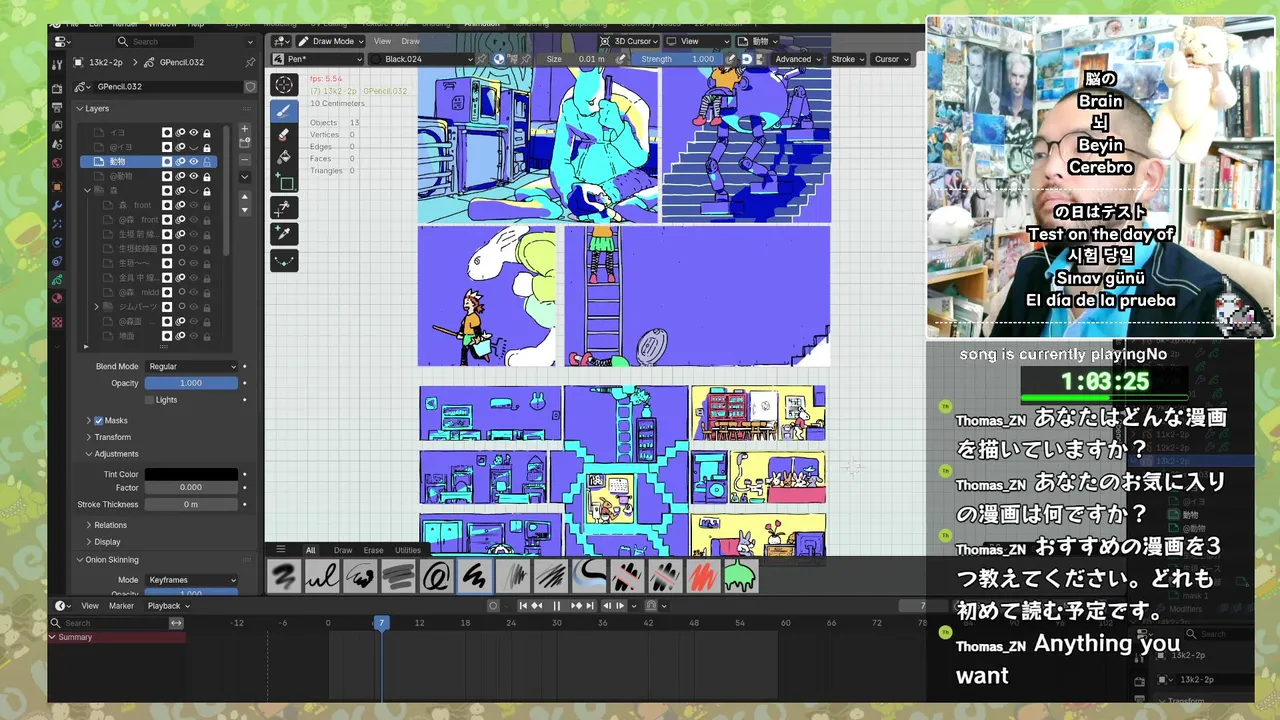Open the timeline Playback menu
1280x720 pixels.
pos(168,606)
